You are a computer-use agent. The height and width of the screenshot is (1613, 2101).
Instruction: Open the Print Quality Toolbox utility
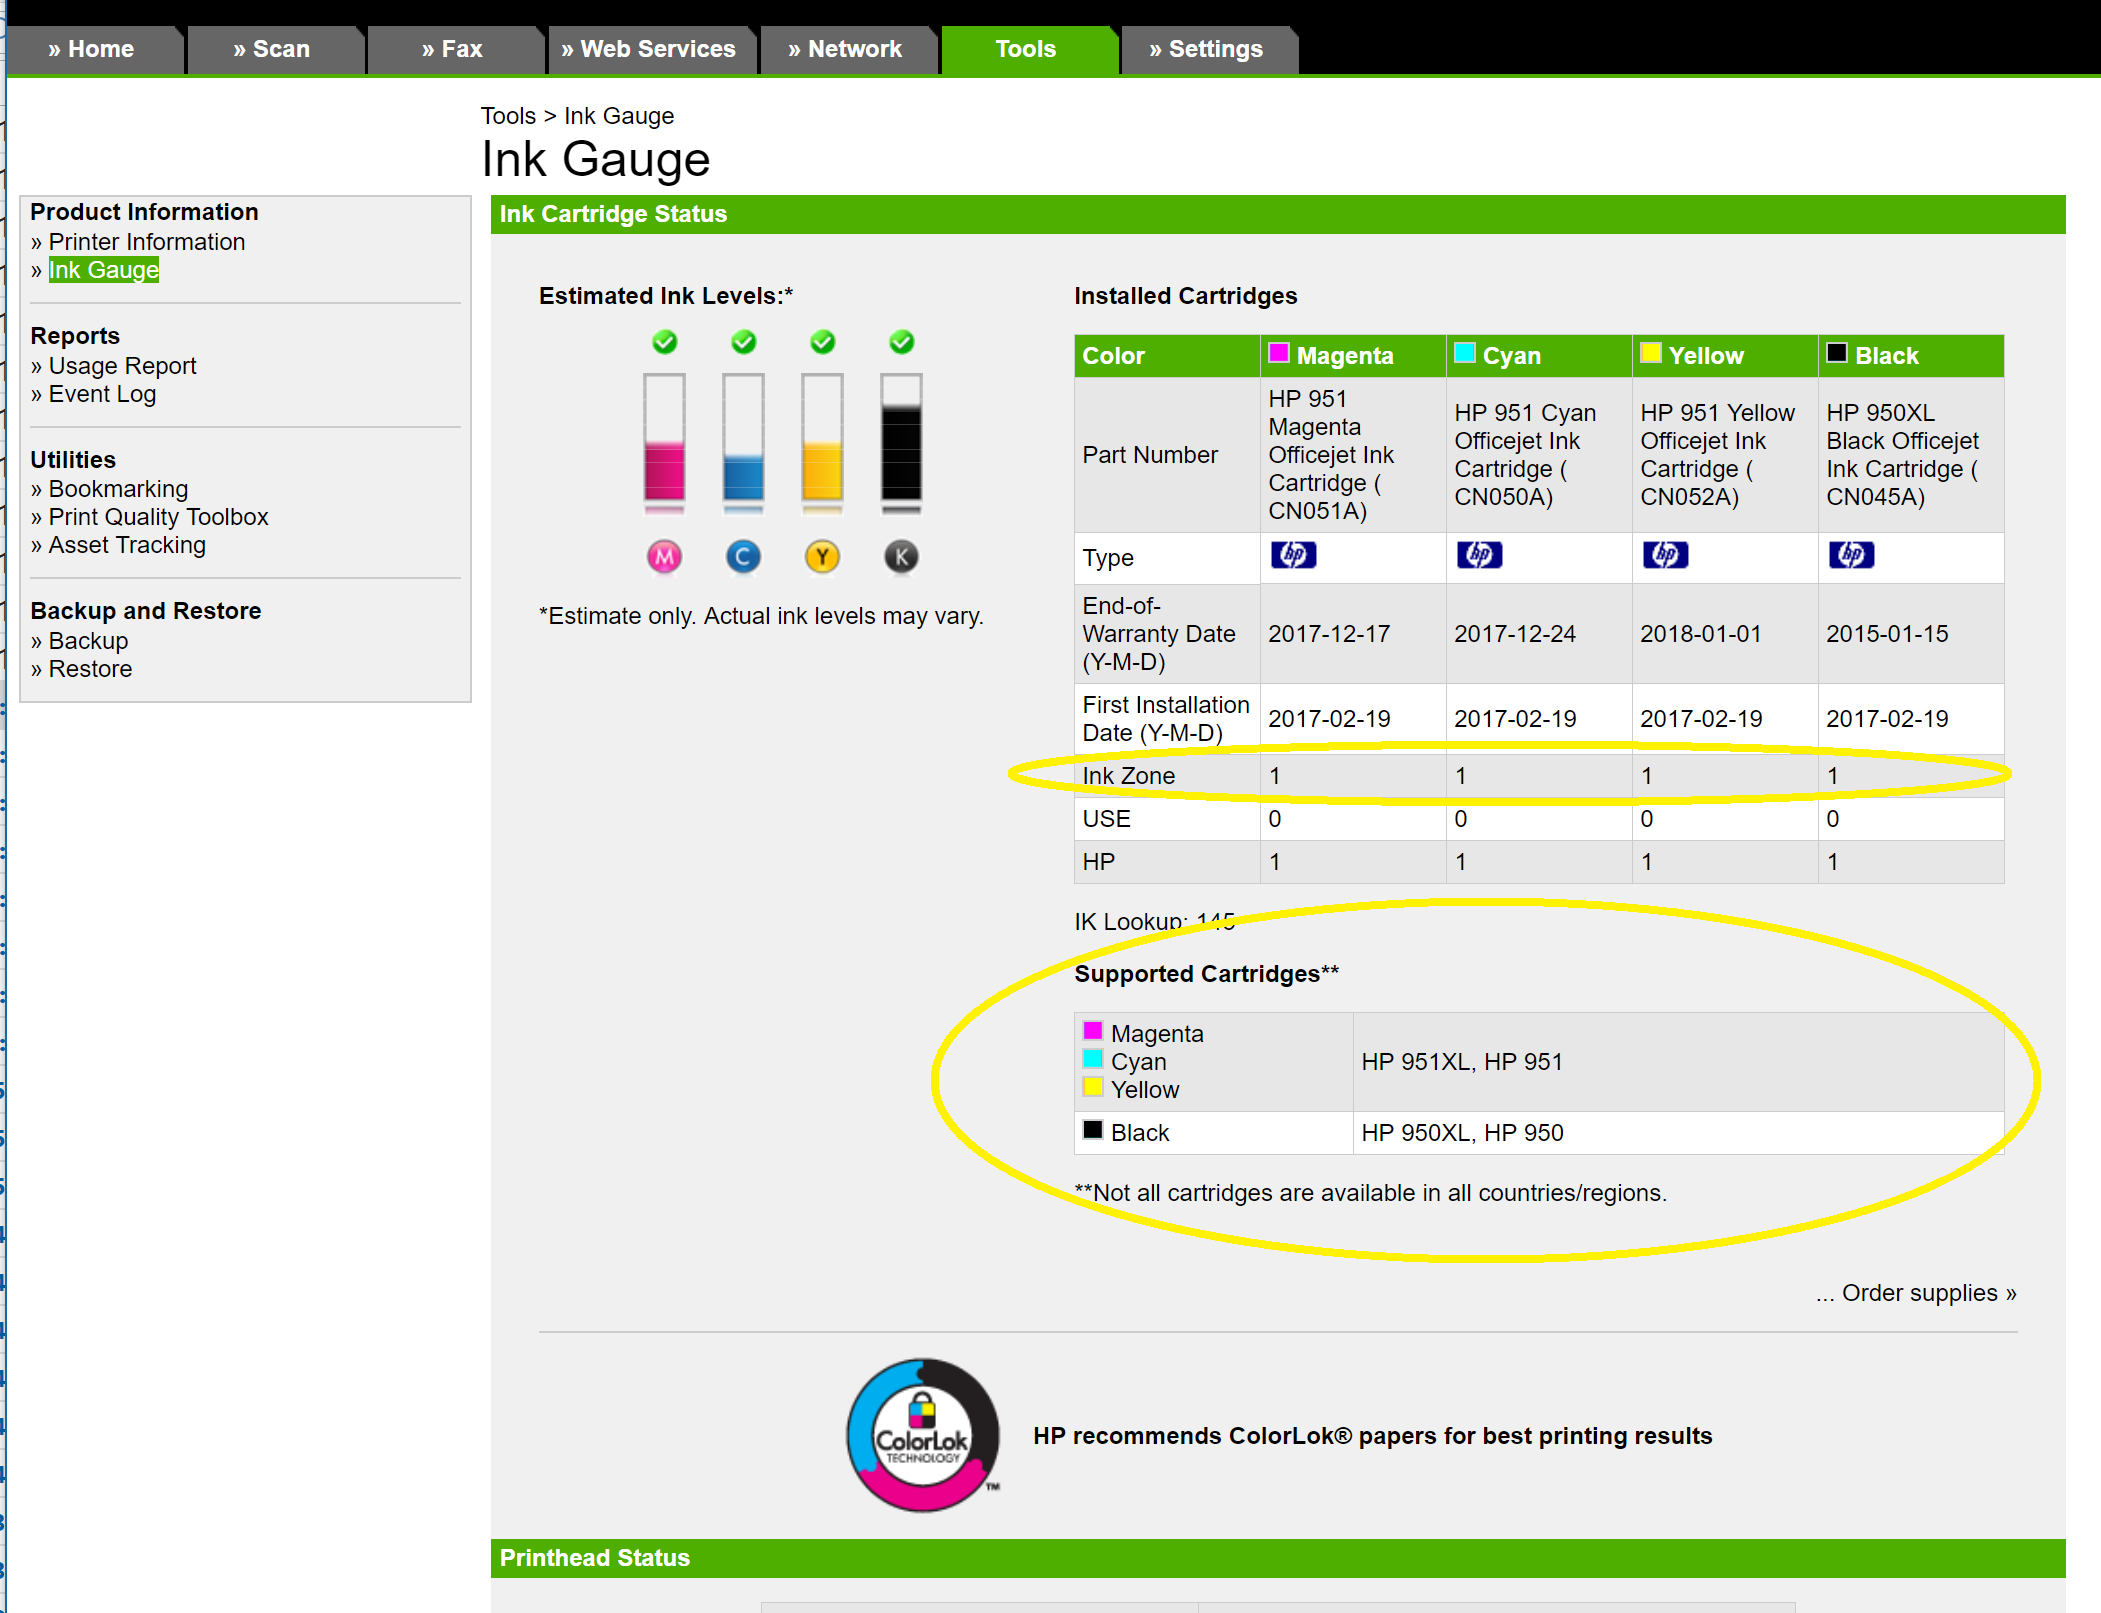pyautogui.click(x=158, y=517)
